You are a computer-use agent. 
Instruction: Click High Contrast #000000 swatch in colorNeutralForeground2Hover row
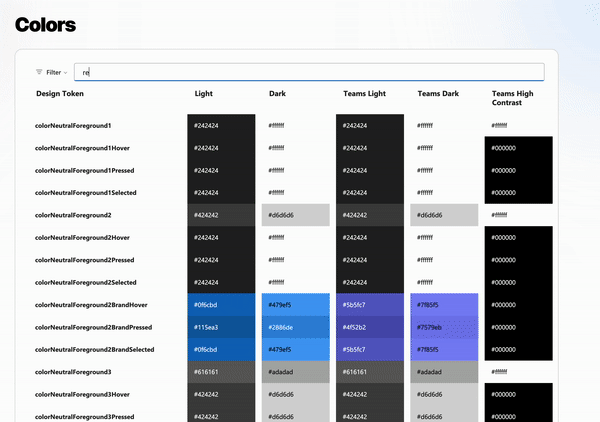pyautogui.click(x=518, y=238)
